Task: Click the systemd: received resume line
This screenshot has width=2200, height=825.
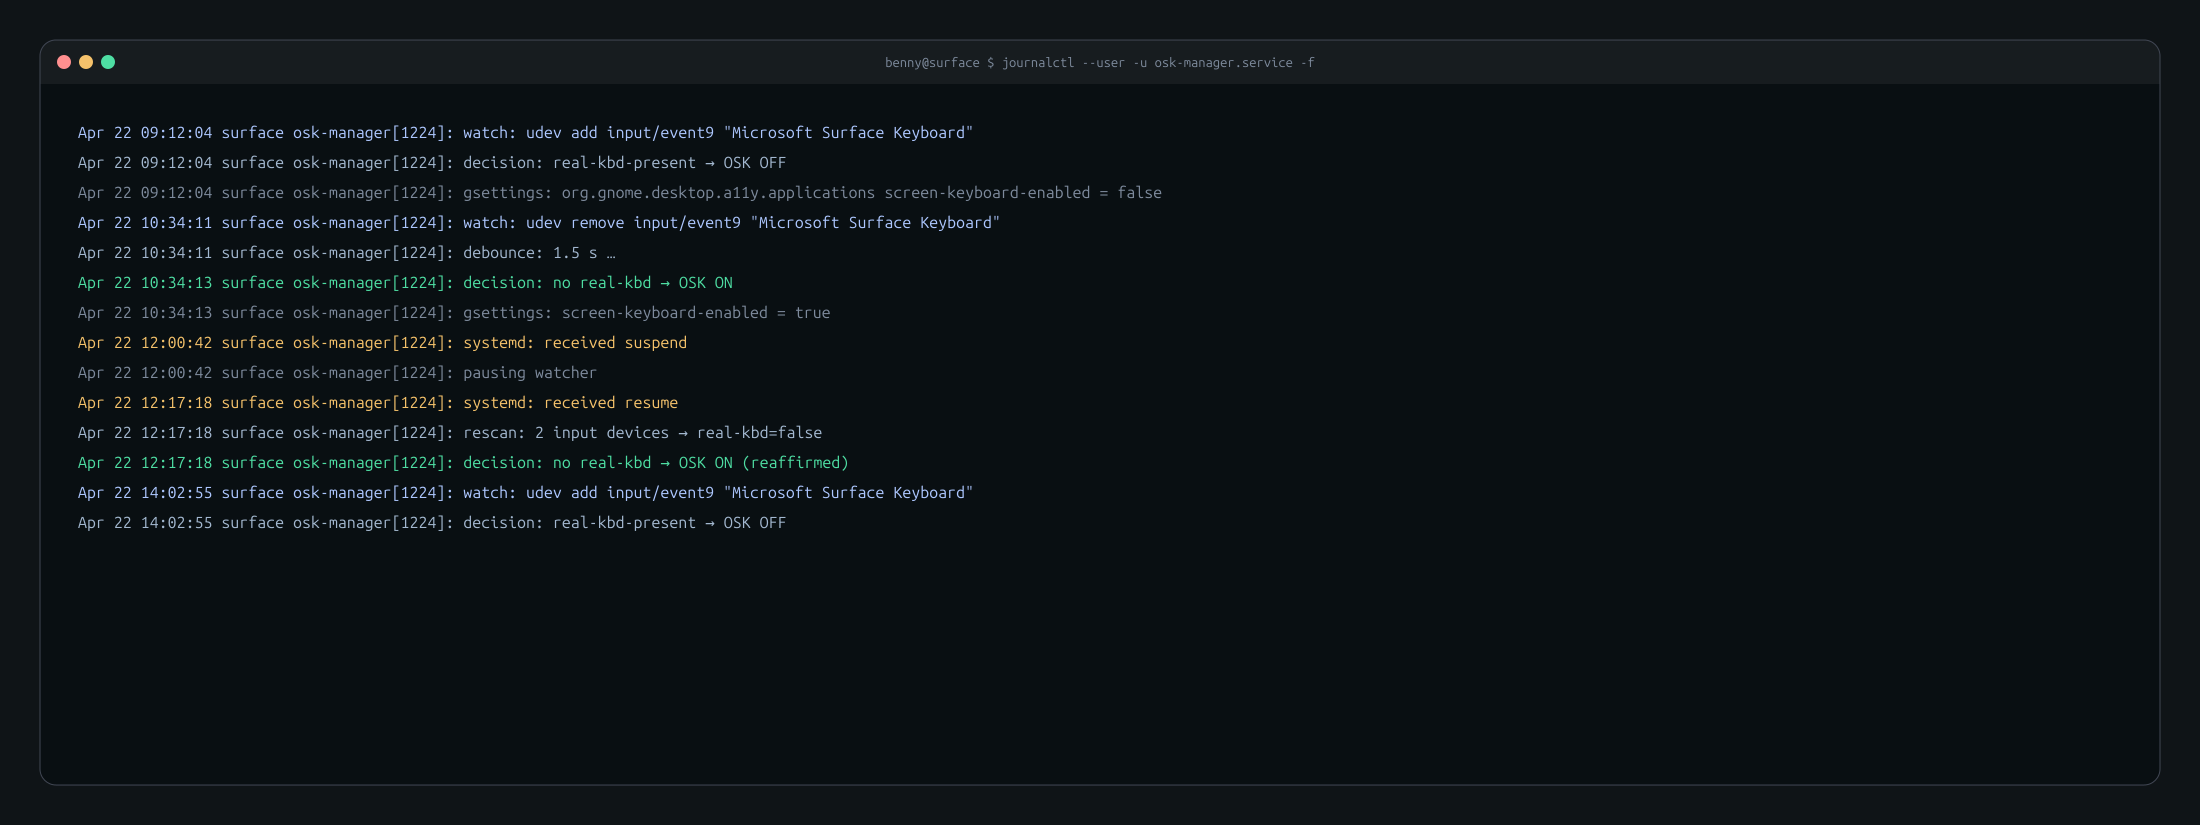Action: pos(378,403)
